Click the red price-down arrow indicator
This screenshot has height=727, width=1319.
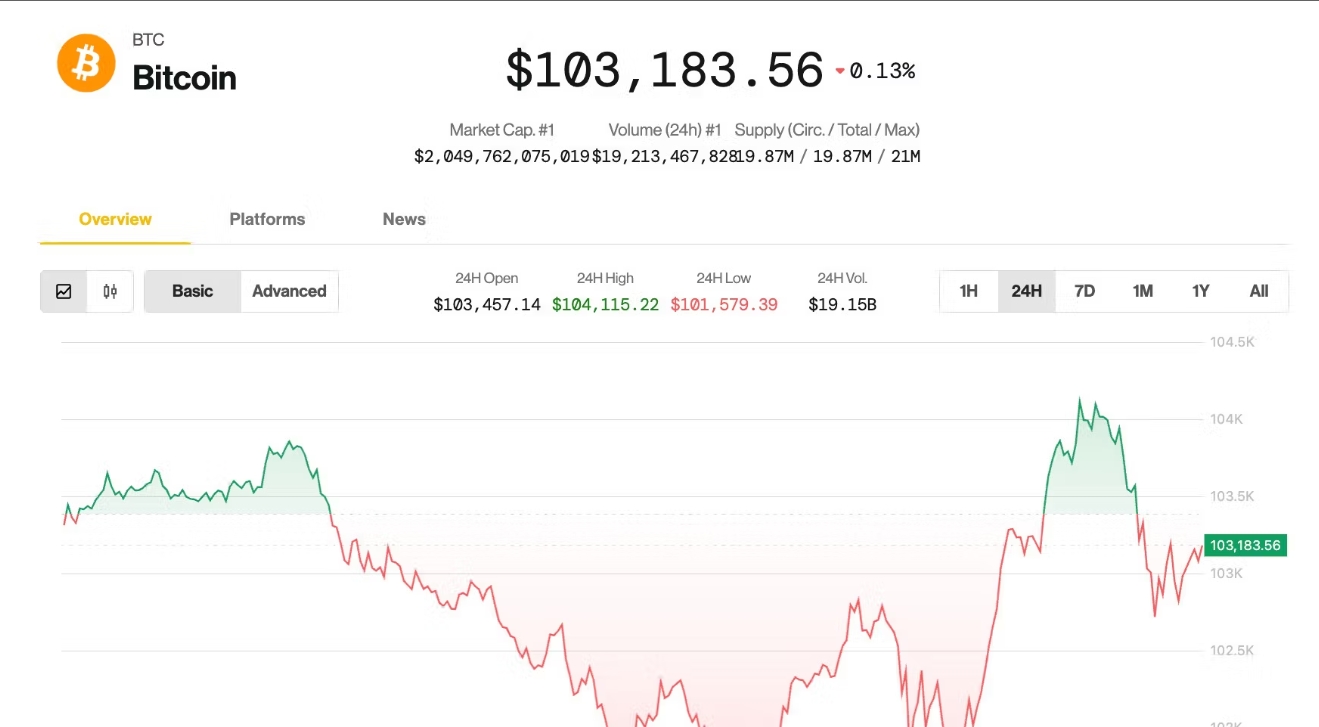(x=840, y=71)
